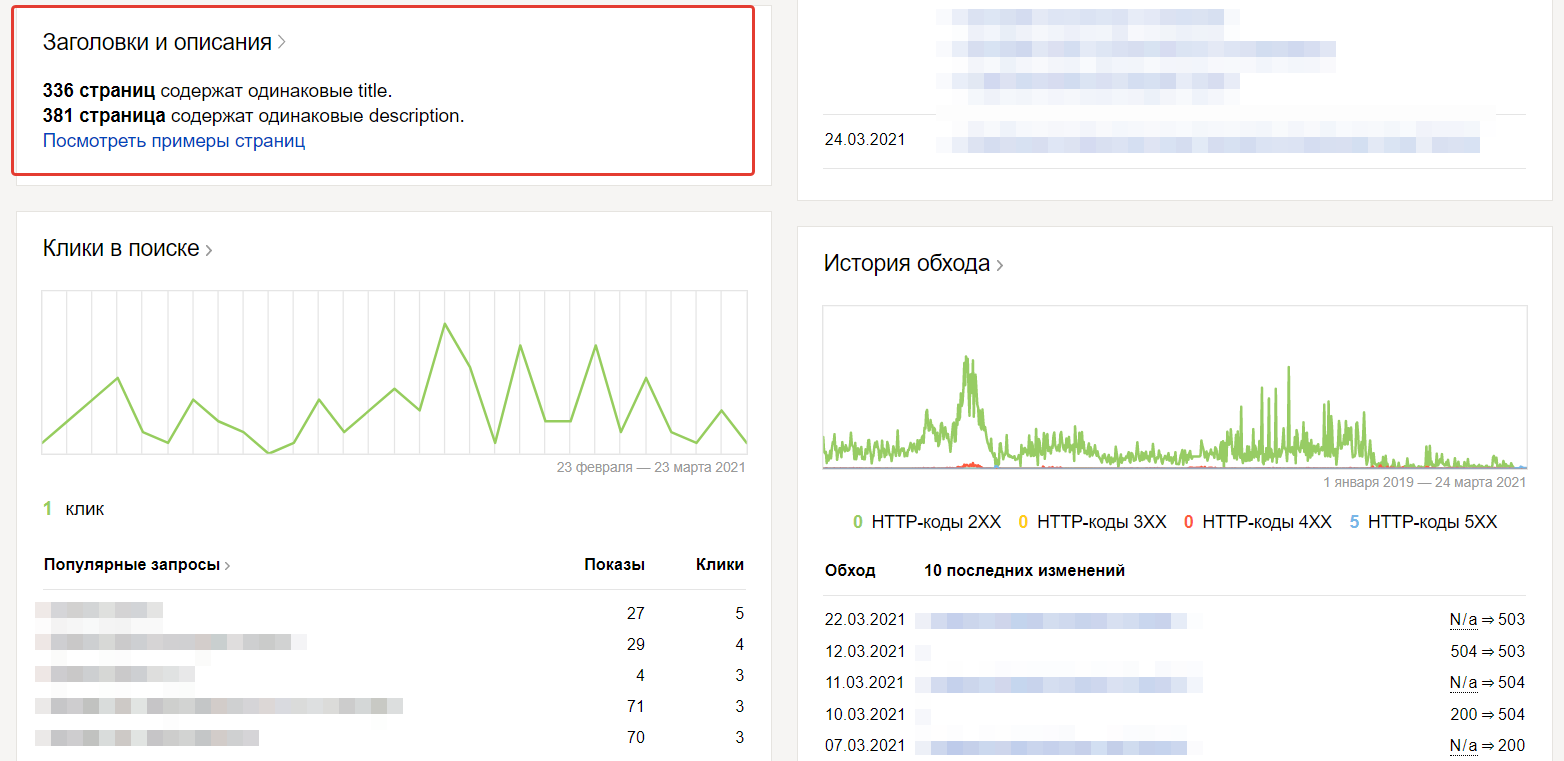The width and height of the screenshot is (1564, 761).
Task: Toggle the HTTP-коды 3XX legend series
Action: (x=1092, y=521)
